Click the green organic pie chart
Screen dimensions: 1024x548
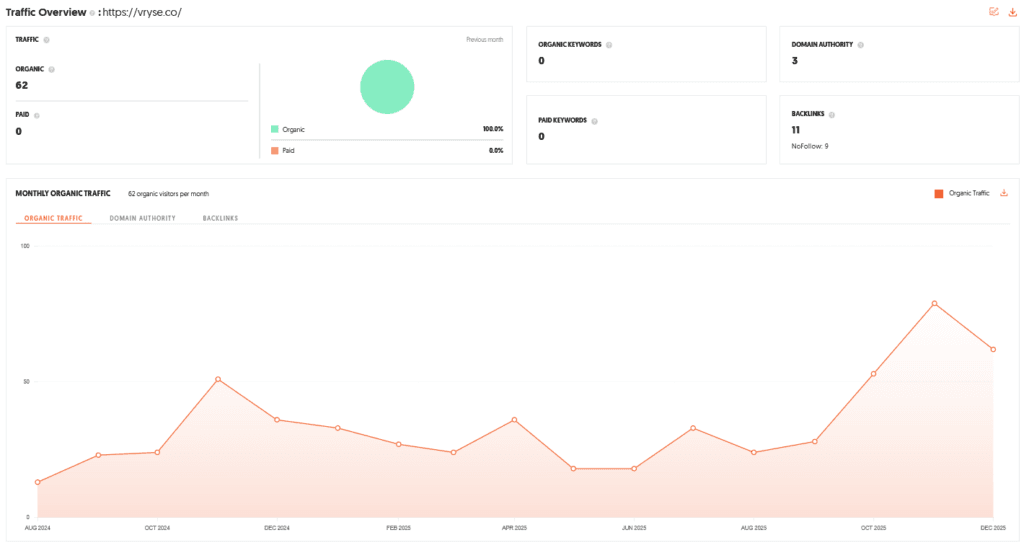tap(387, 87)
